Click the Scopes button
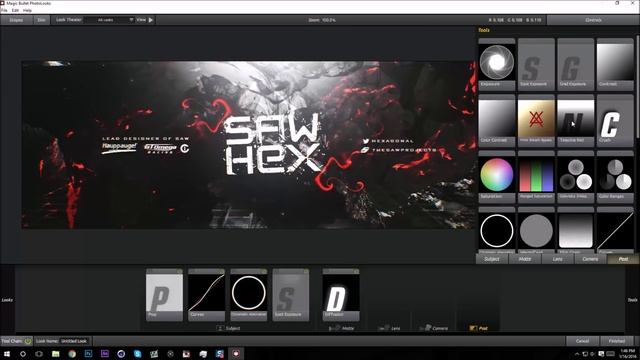This screenshot has width=640, height=360. pos(16,20)
